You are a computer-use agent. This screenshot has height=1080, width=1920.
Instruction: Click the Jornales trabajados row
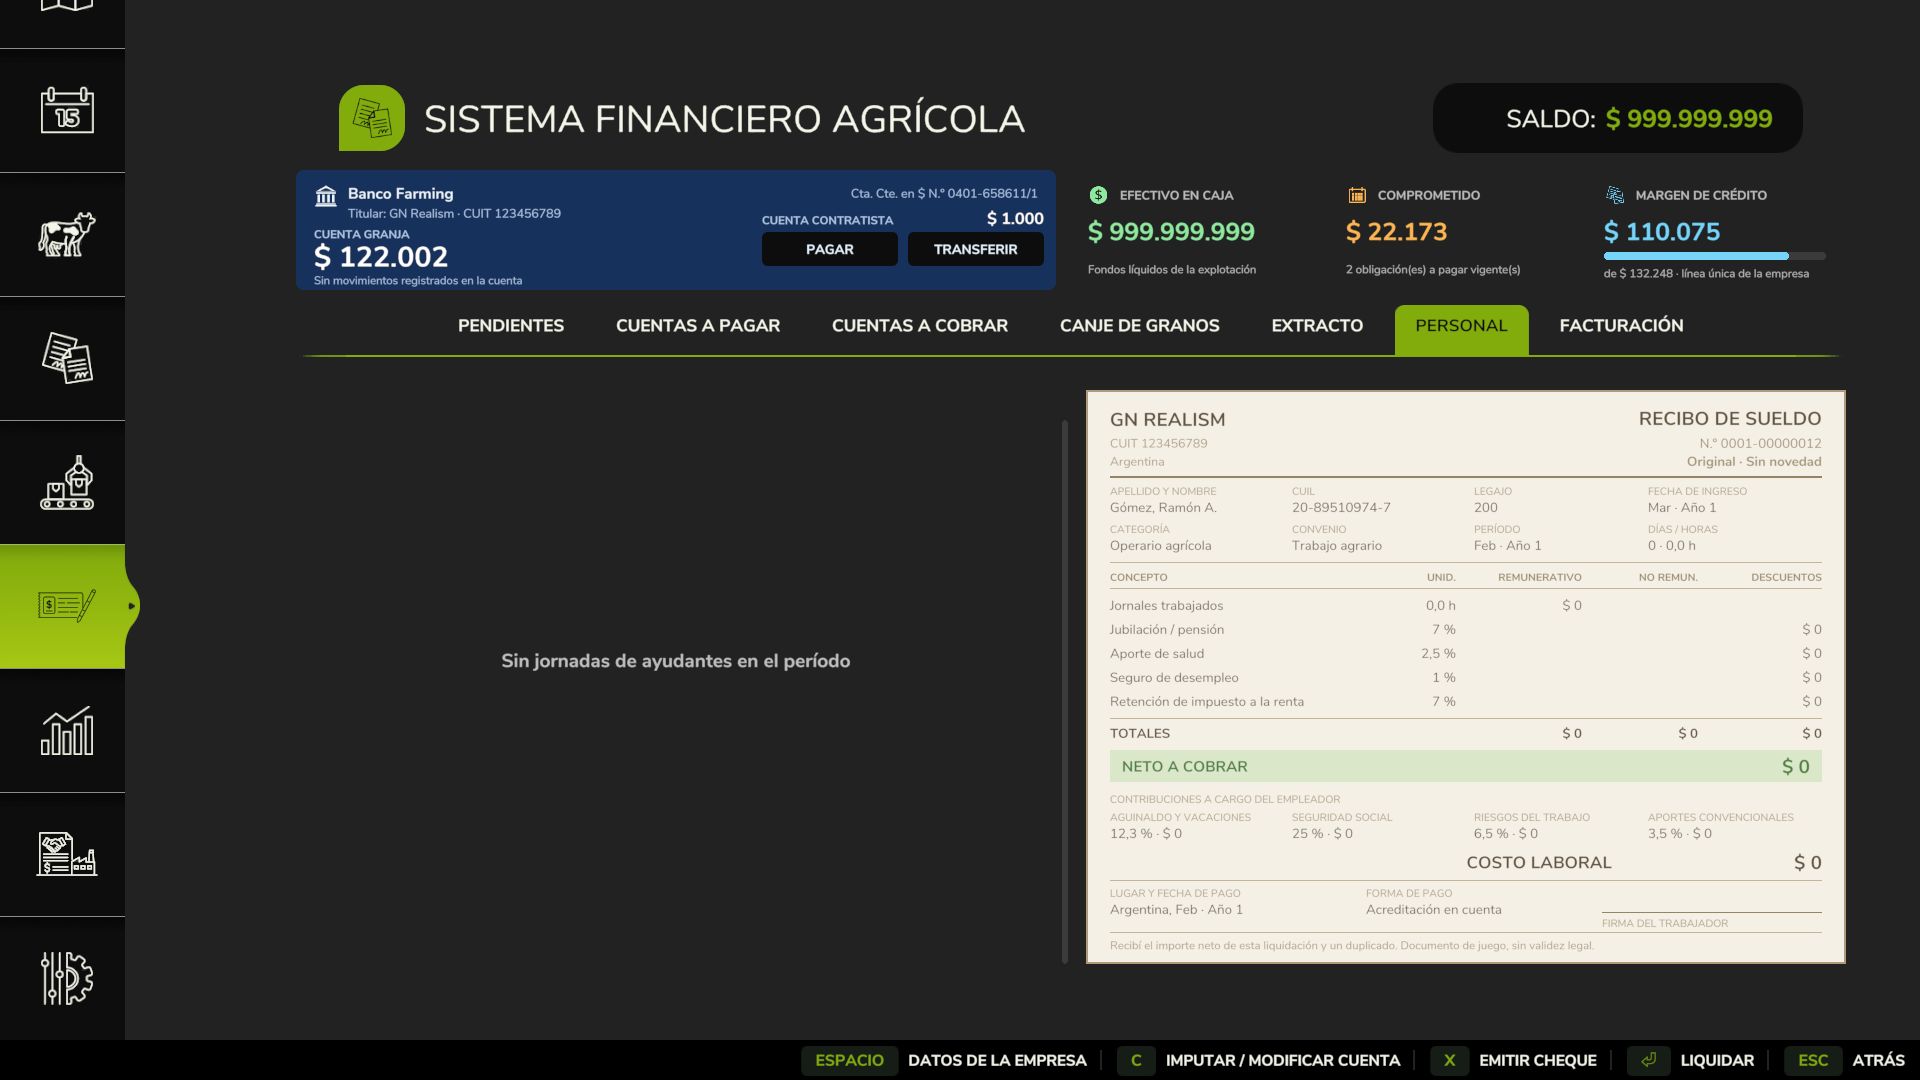[1466, 605]
